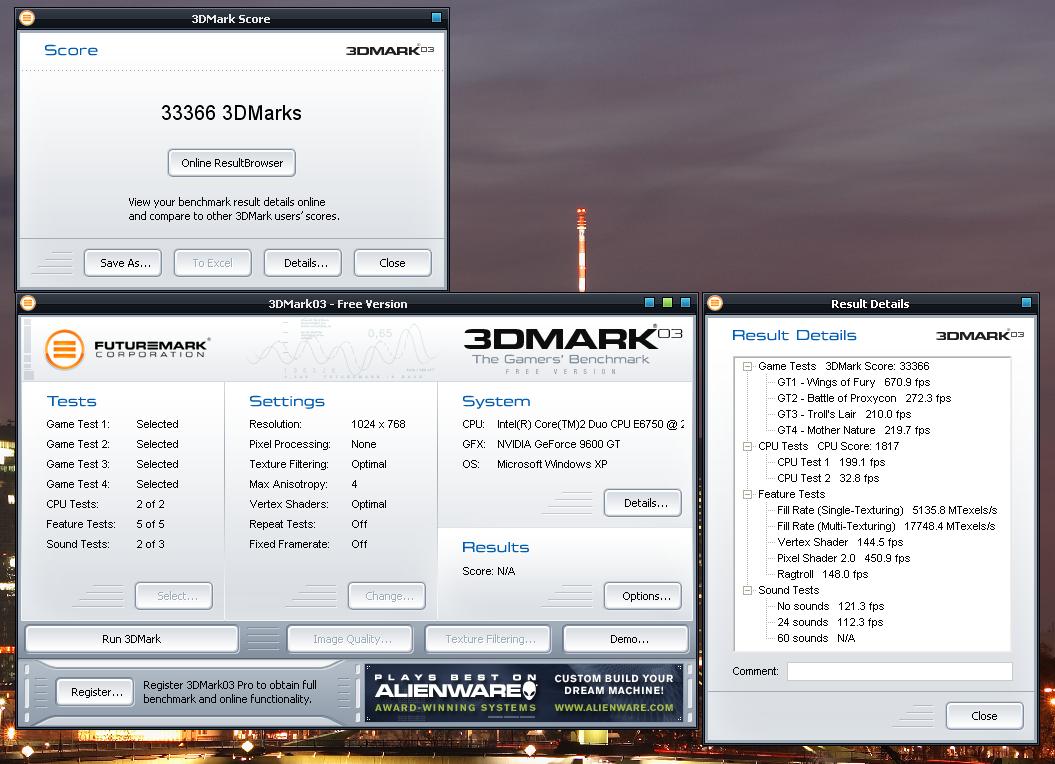Click the GFX value NVIDIA GeForce 9600 GT
This screenshot has width=1055, height=764.
click(x=558, y=444)
